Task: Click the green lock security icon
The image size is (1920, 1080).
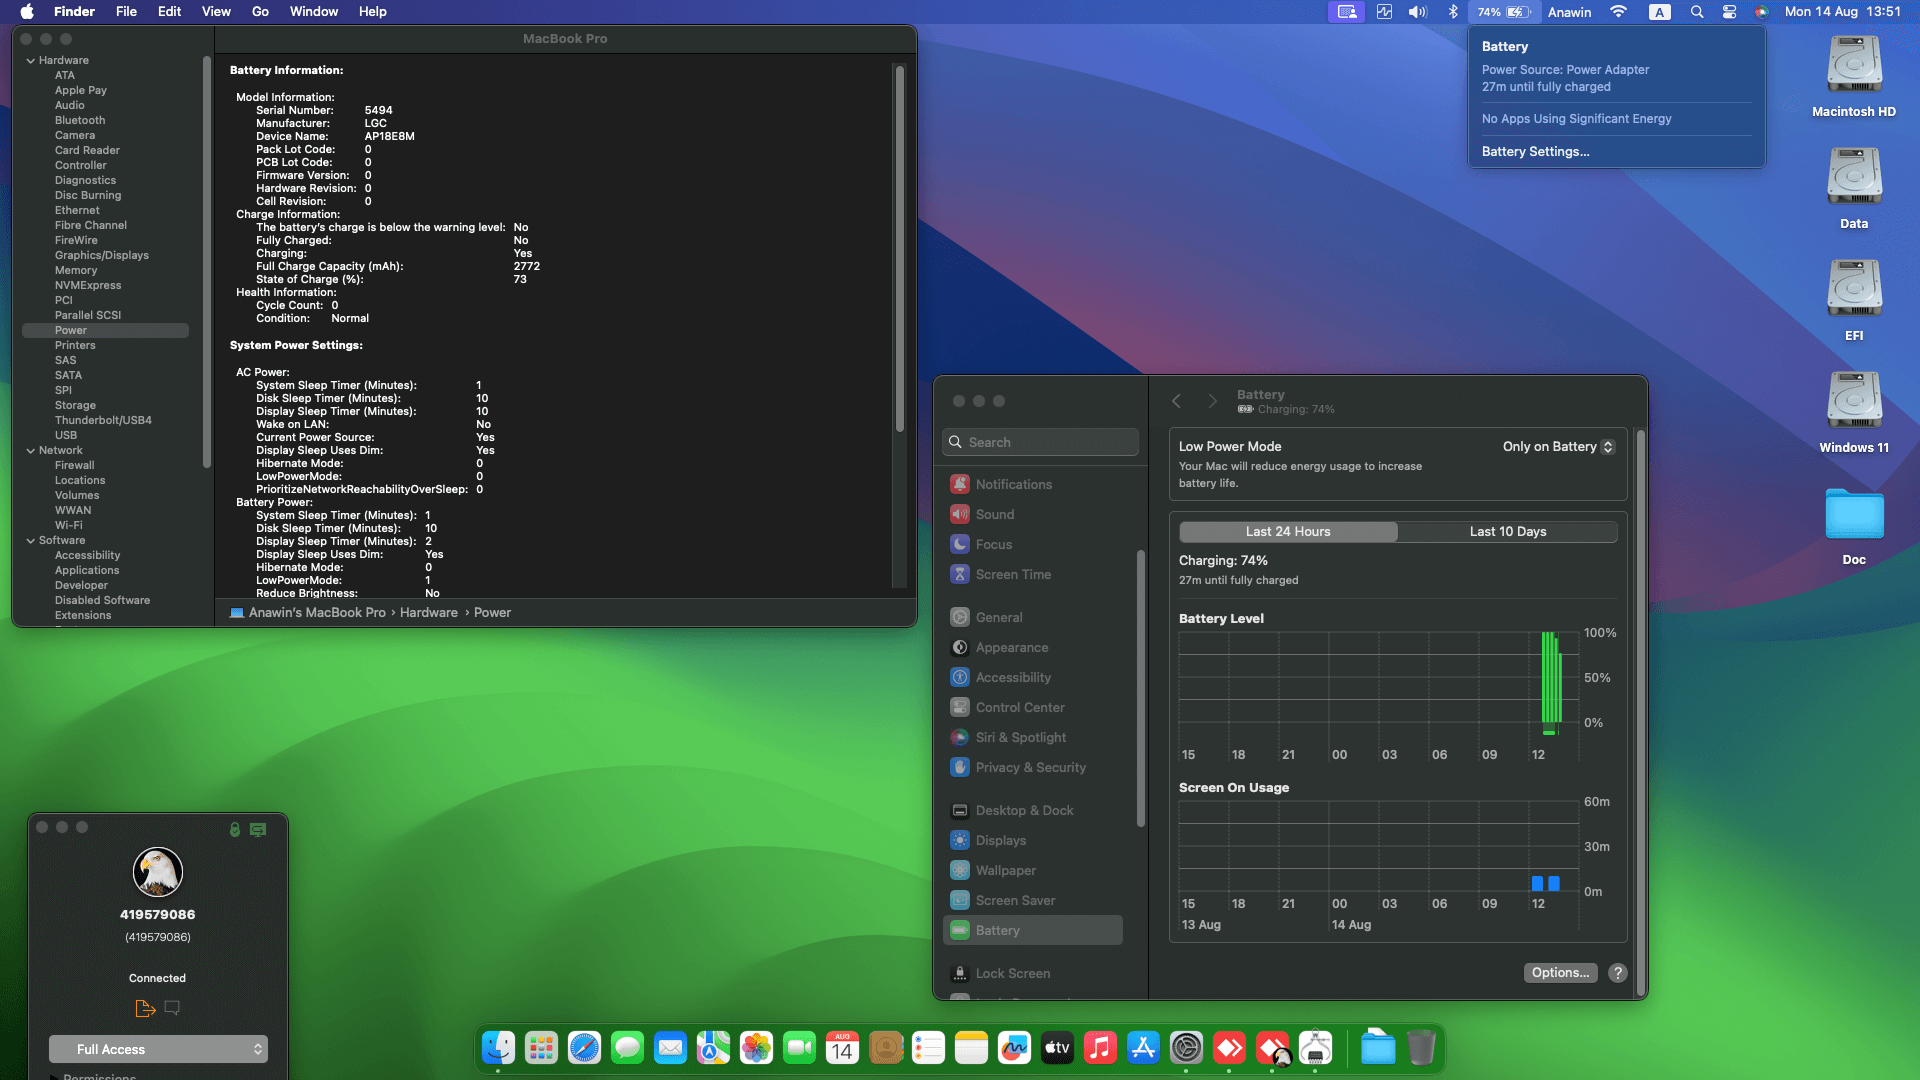Action: point(235,829)
